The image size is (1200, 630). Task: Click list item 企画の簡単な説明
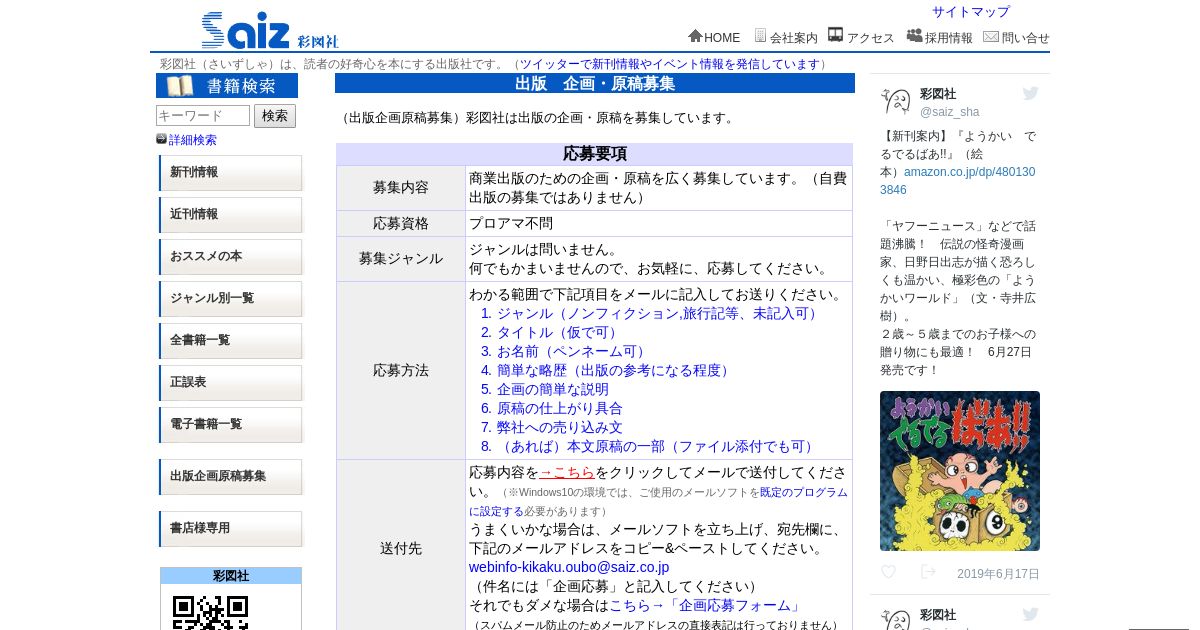pyautogui.click(x=553, y=389)
